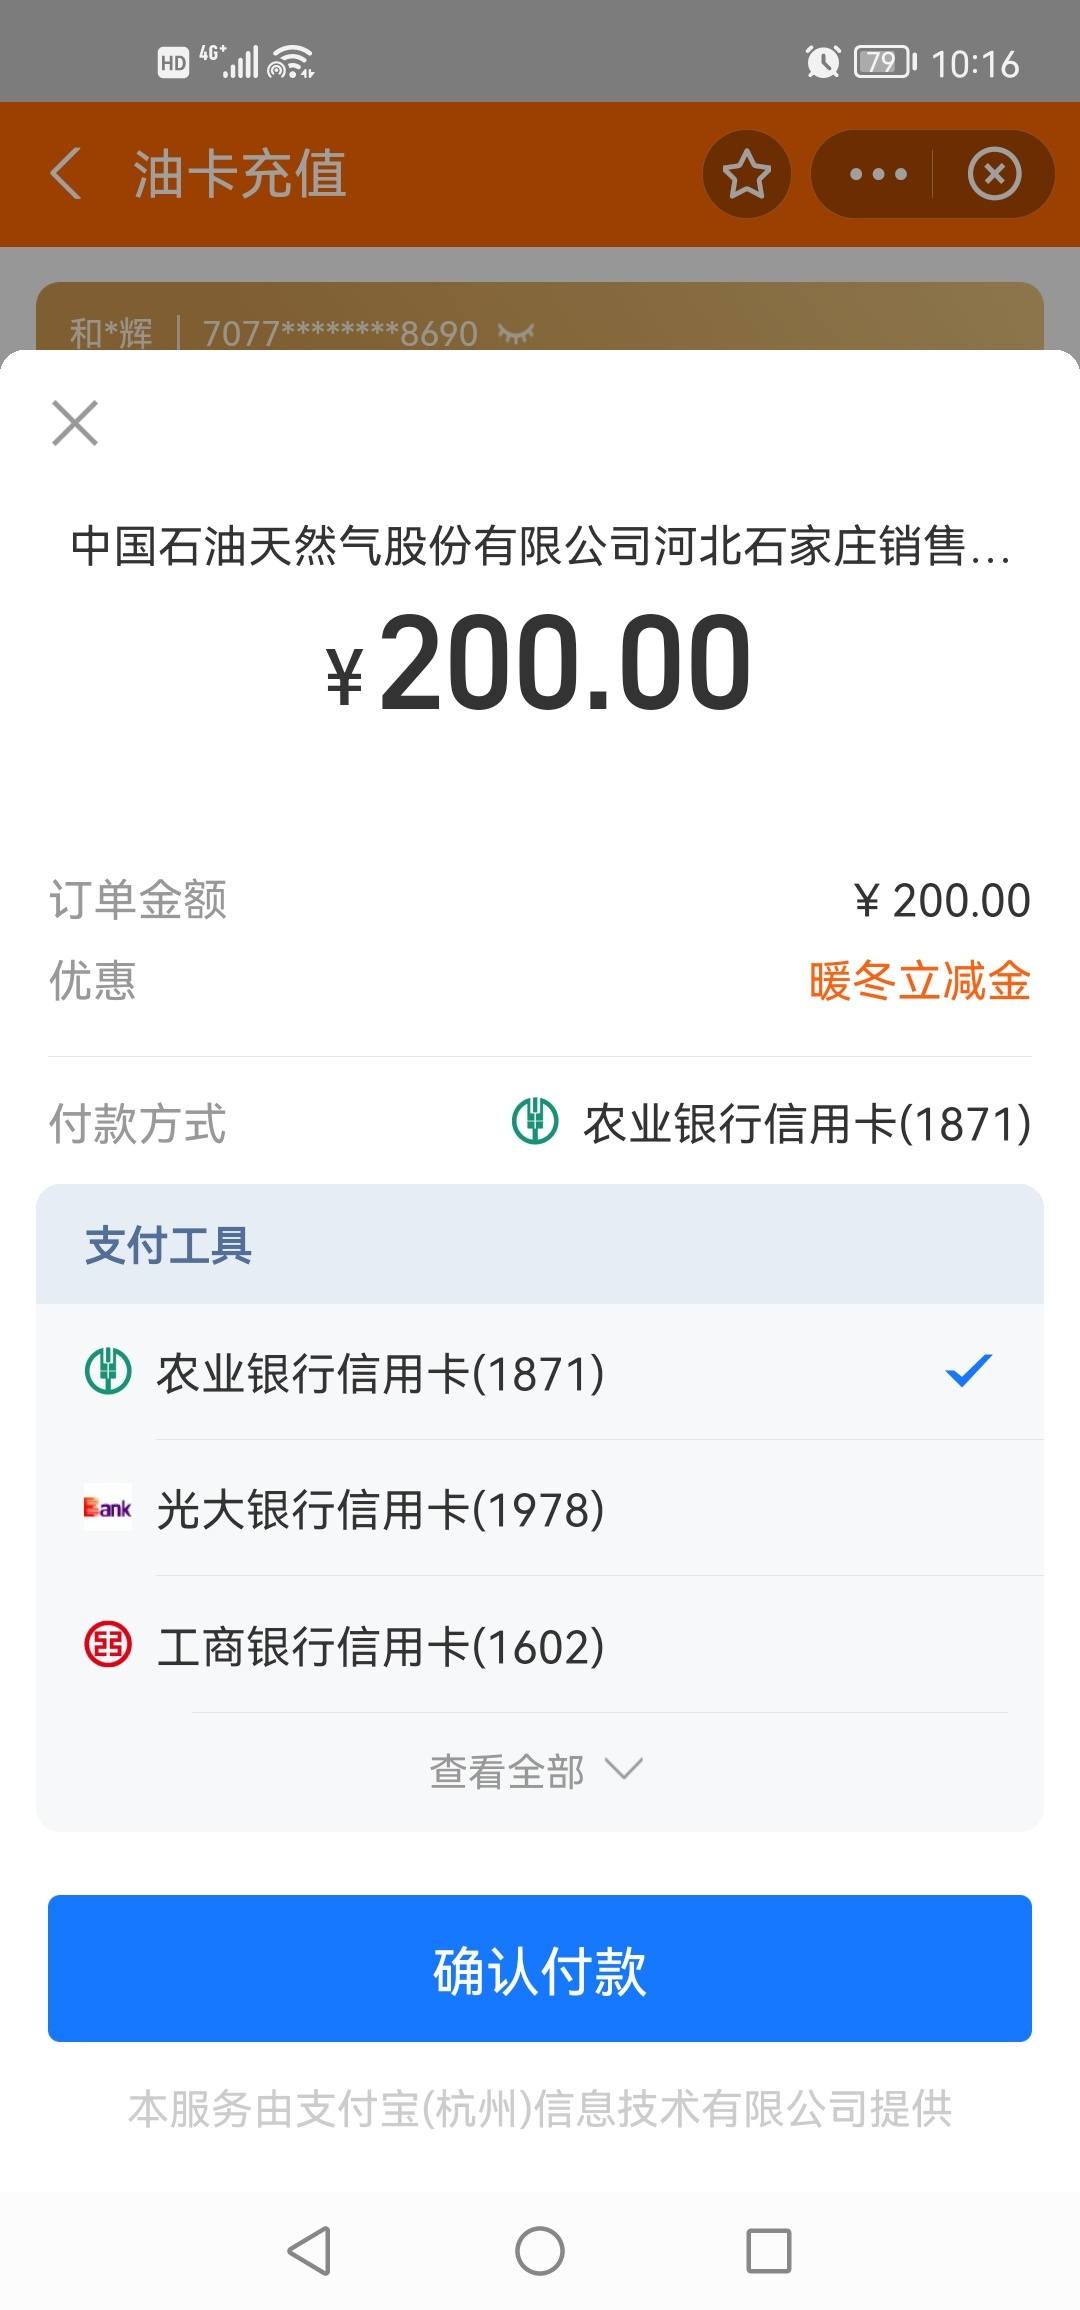Viewport: 1080px width, 2310px height.
Task: Open 暖冬立减金 discount options
Action: [919, 980]
